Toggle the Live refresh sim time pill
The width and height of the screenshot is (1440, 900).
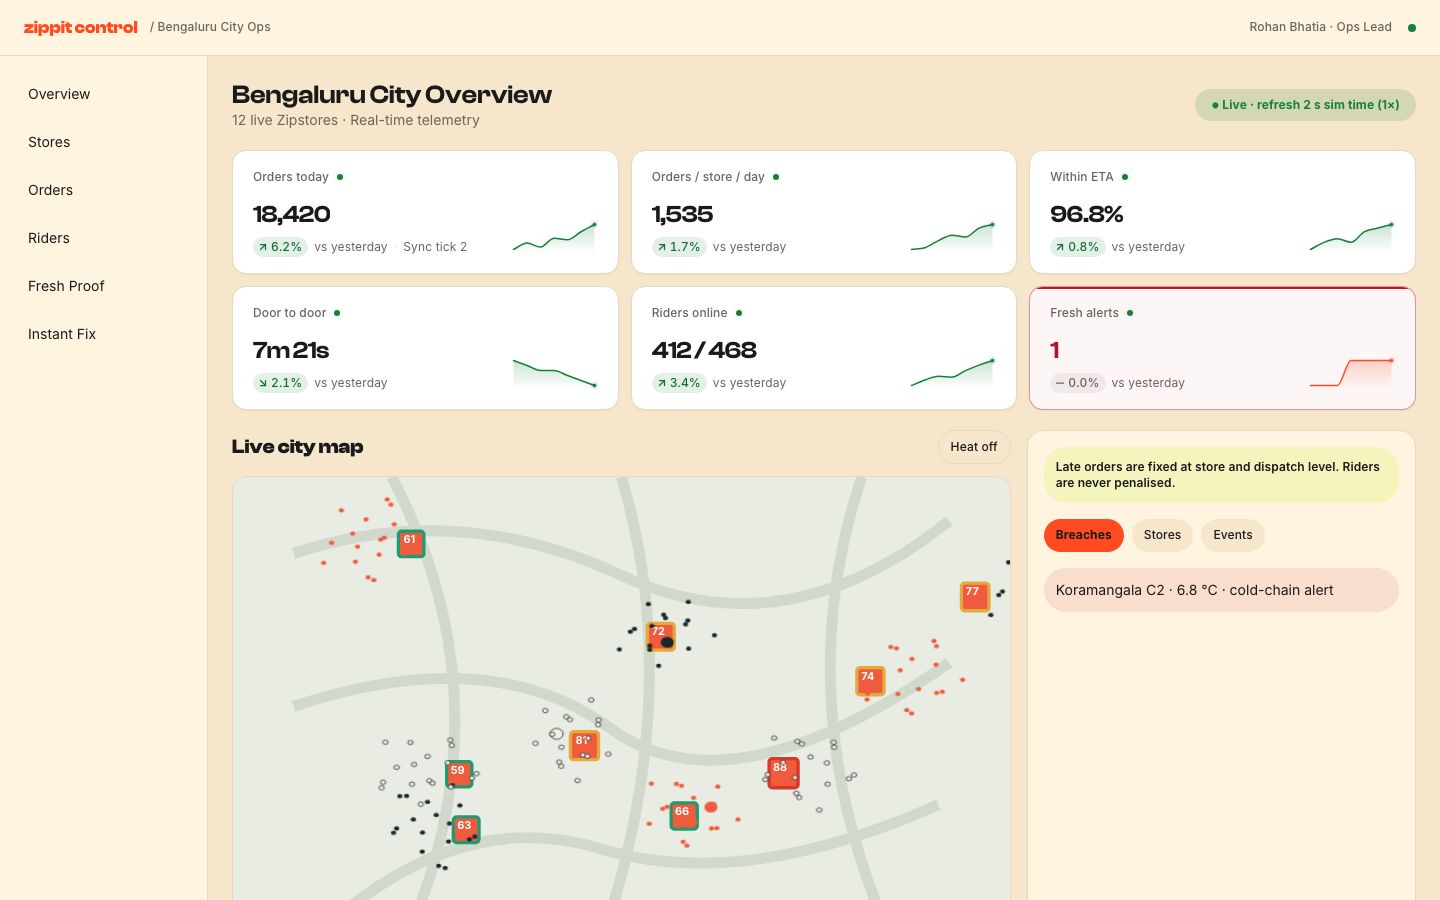[1305, 105]
